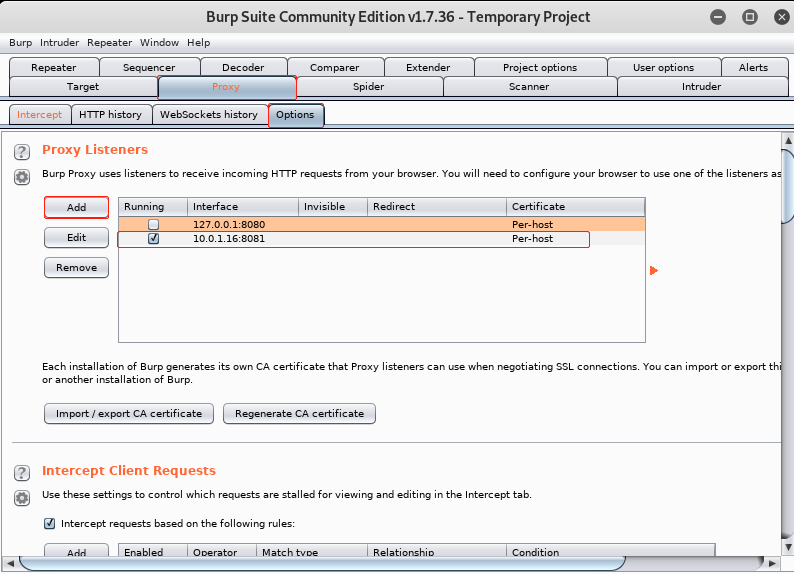
Task: Go to the Intercept sub-tab
Action: point(39,114)
